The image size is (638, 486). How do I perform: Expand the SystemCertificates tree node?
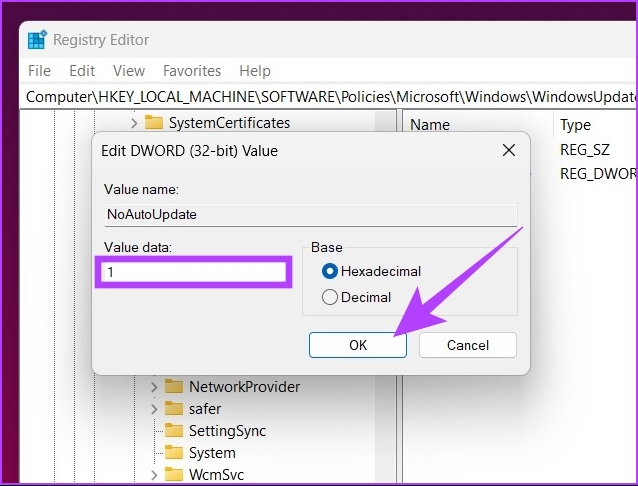[134, 123]
